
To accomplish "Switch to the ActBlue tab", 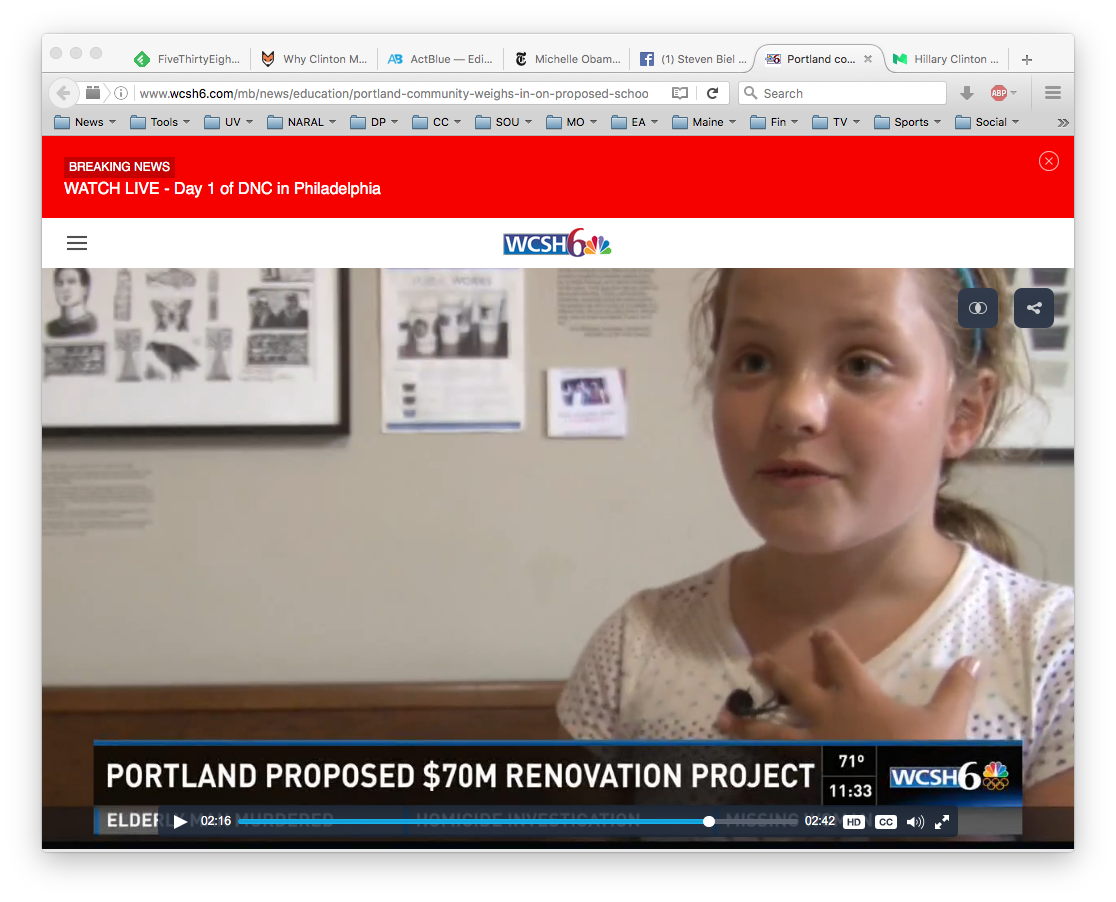I will pos(440,59).
